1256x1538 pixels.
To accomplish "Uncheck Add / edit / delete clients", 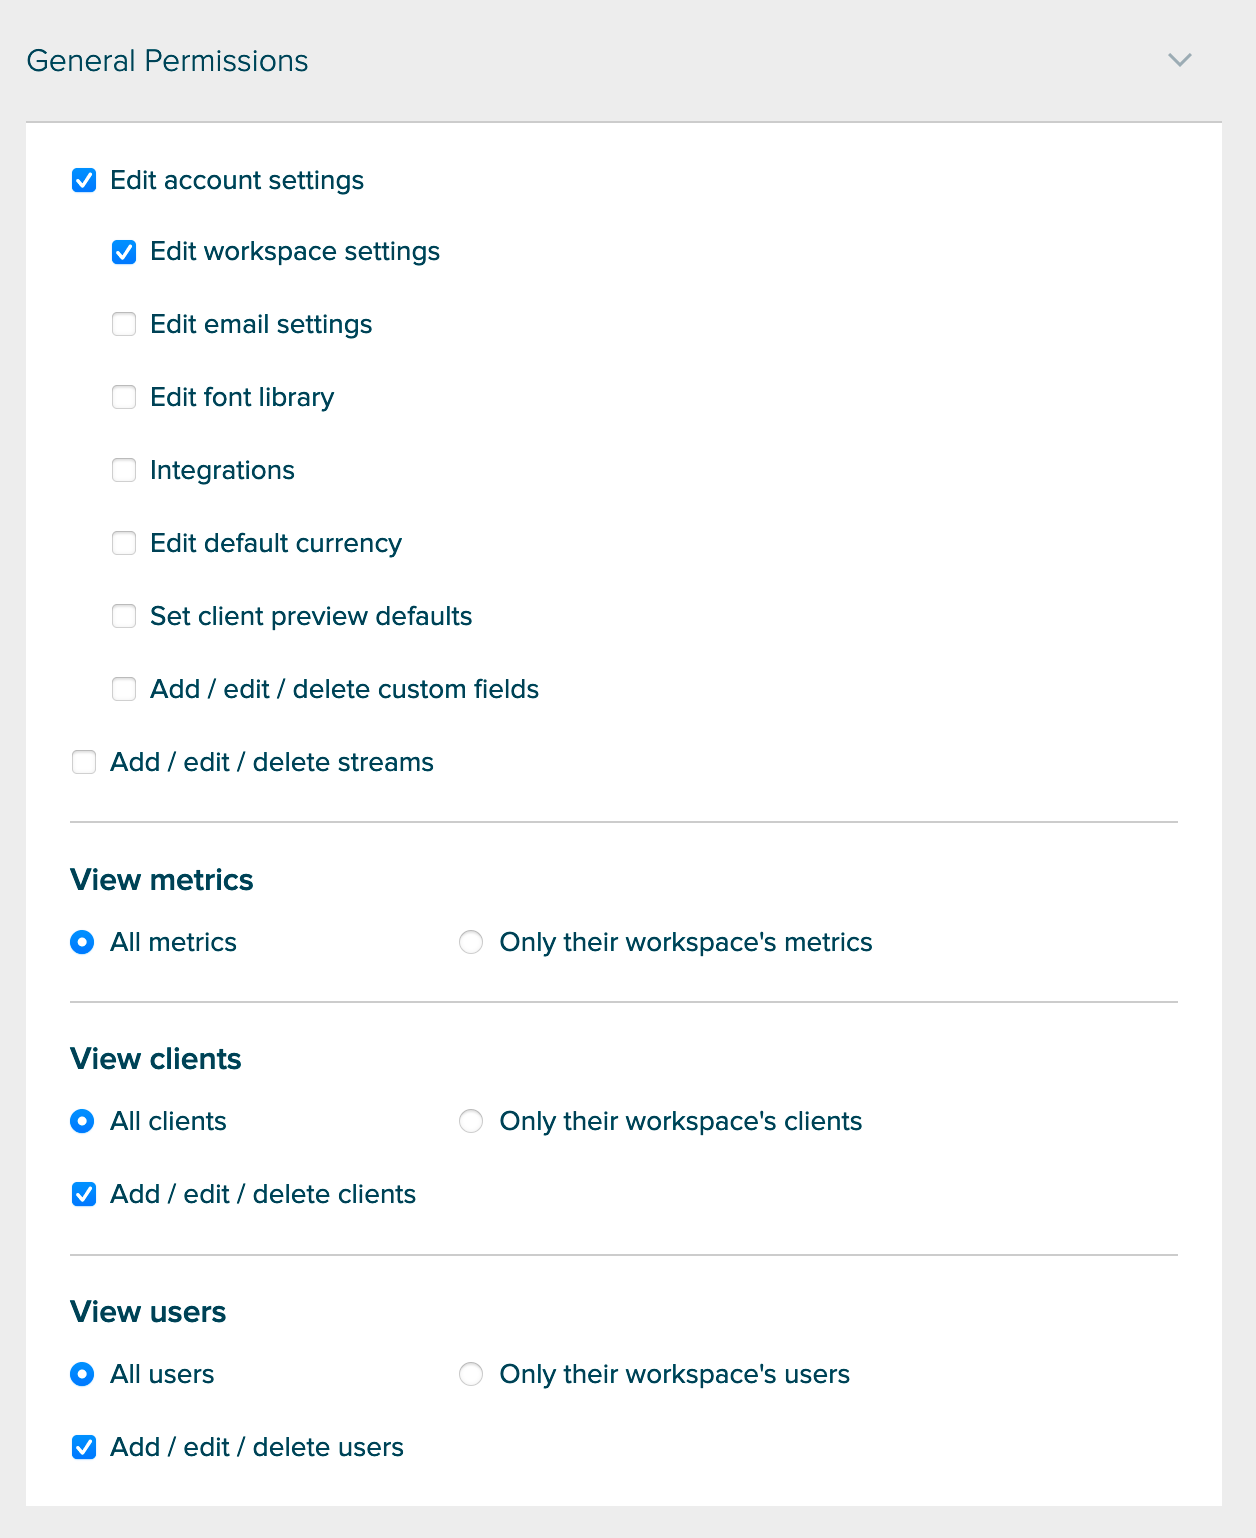I will coord(84,1194).
